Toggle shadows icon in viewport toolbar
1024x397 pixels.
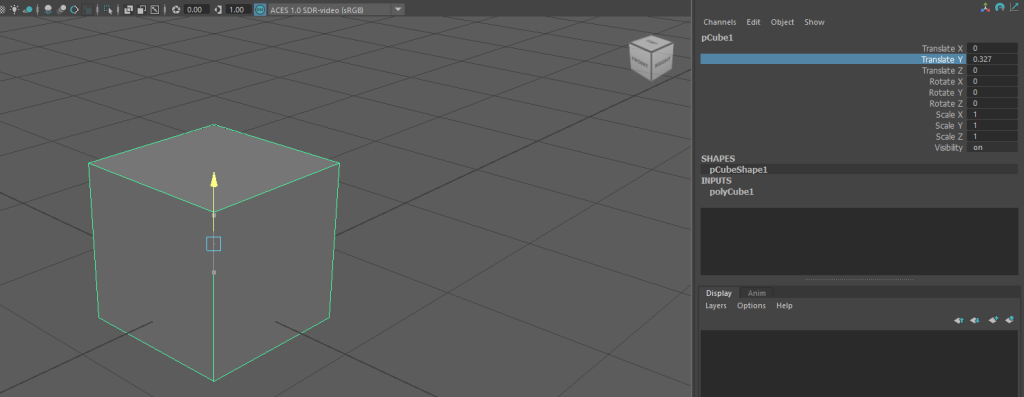pos(28,10)
